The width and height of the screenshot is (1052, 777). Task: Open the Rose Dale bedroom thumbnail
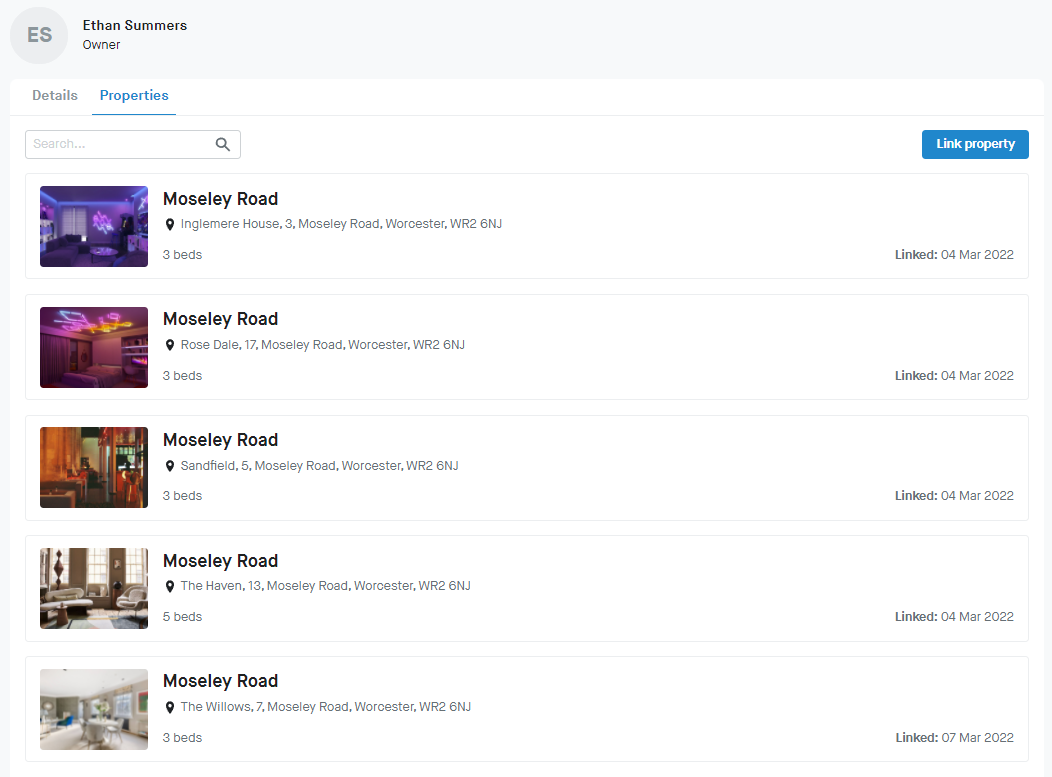click(x=94, y=347)
